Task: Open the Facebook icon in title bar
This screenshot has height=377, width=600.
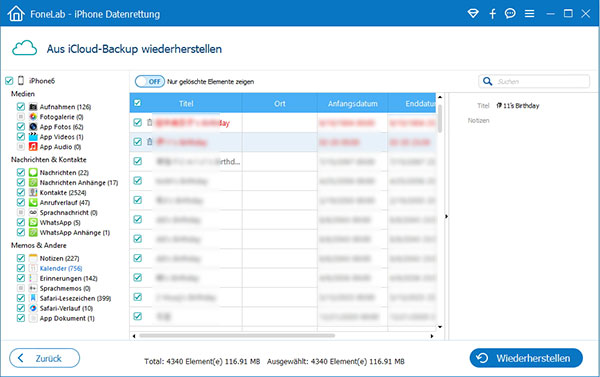Action: 492,14
